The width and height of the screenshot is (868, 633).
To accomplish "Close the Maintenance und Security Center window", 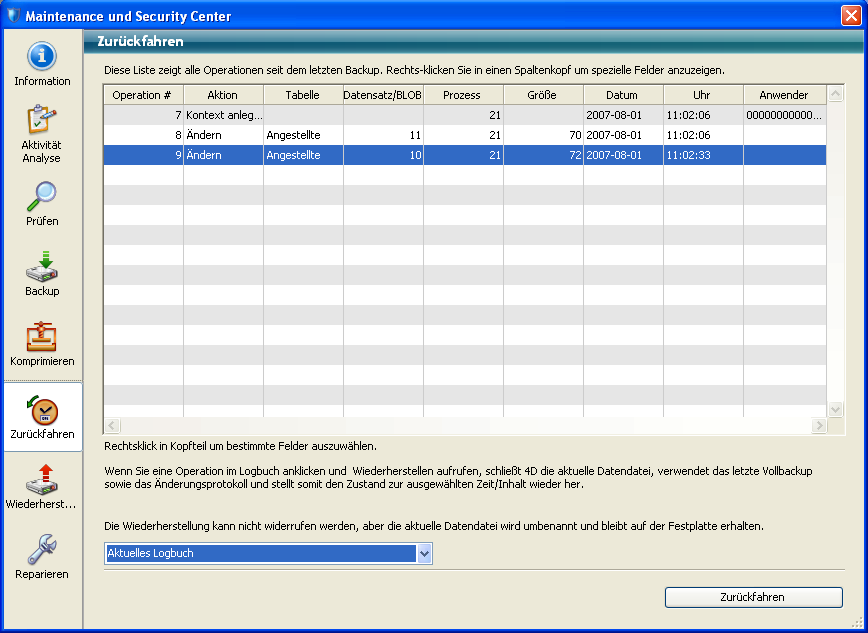I will [850, 16].
